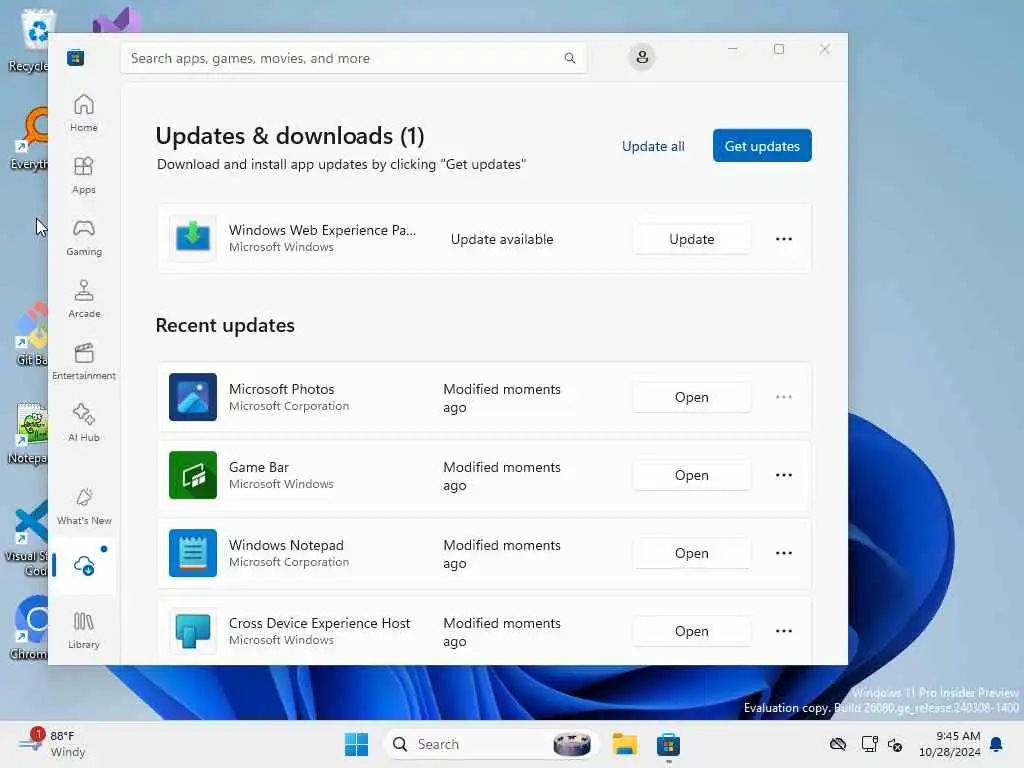Open the user account profile icon
The height and width of the screenshot is (768, 1024).
click(x=642, y=57)
